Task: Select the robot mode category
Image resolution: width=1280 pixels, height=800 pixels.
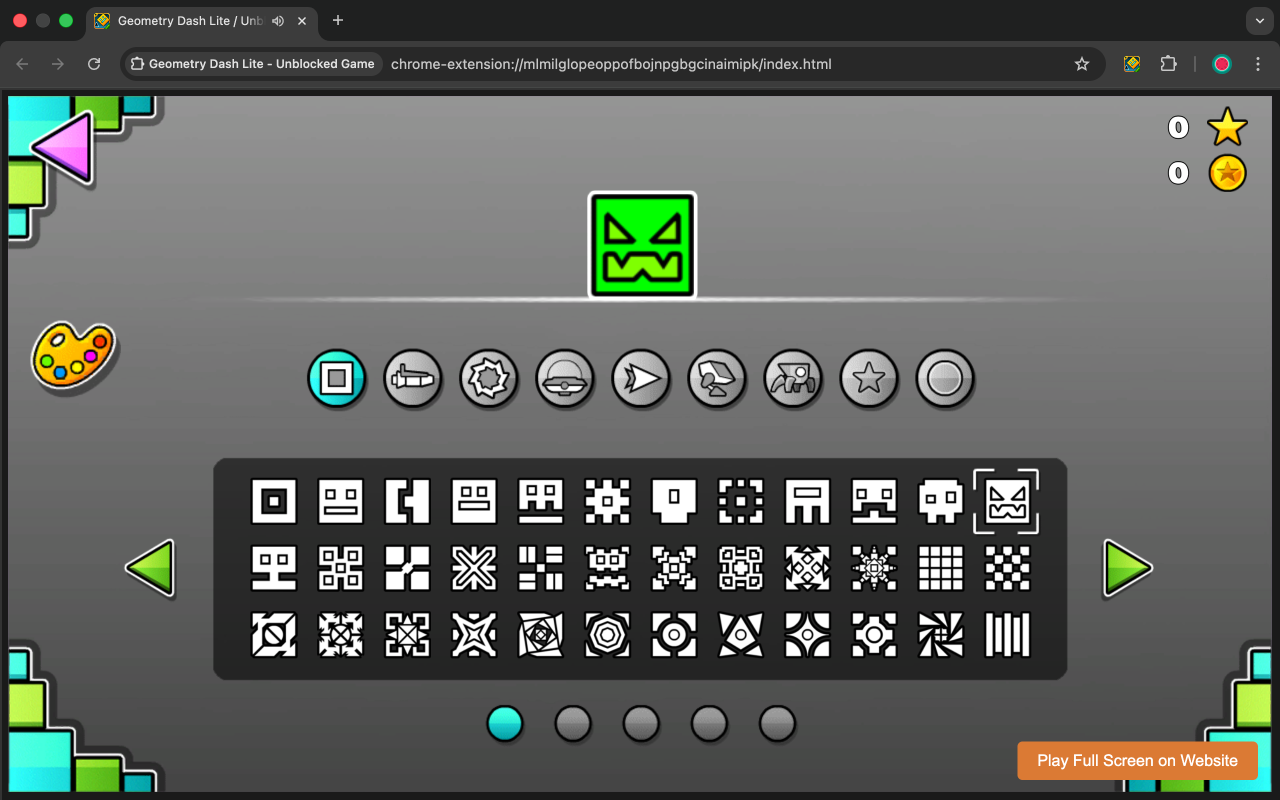Action: [x=717, y=379]
